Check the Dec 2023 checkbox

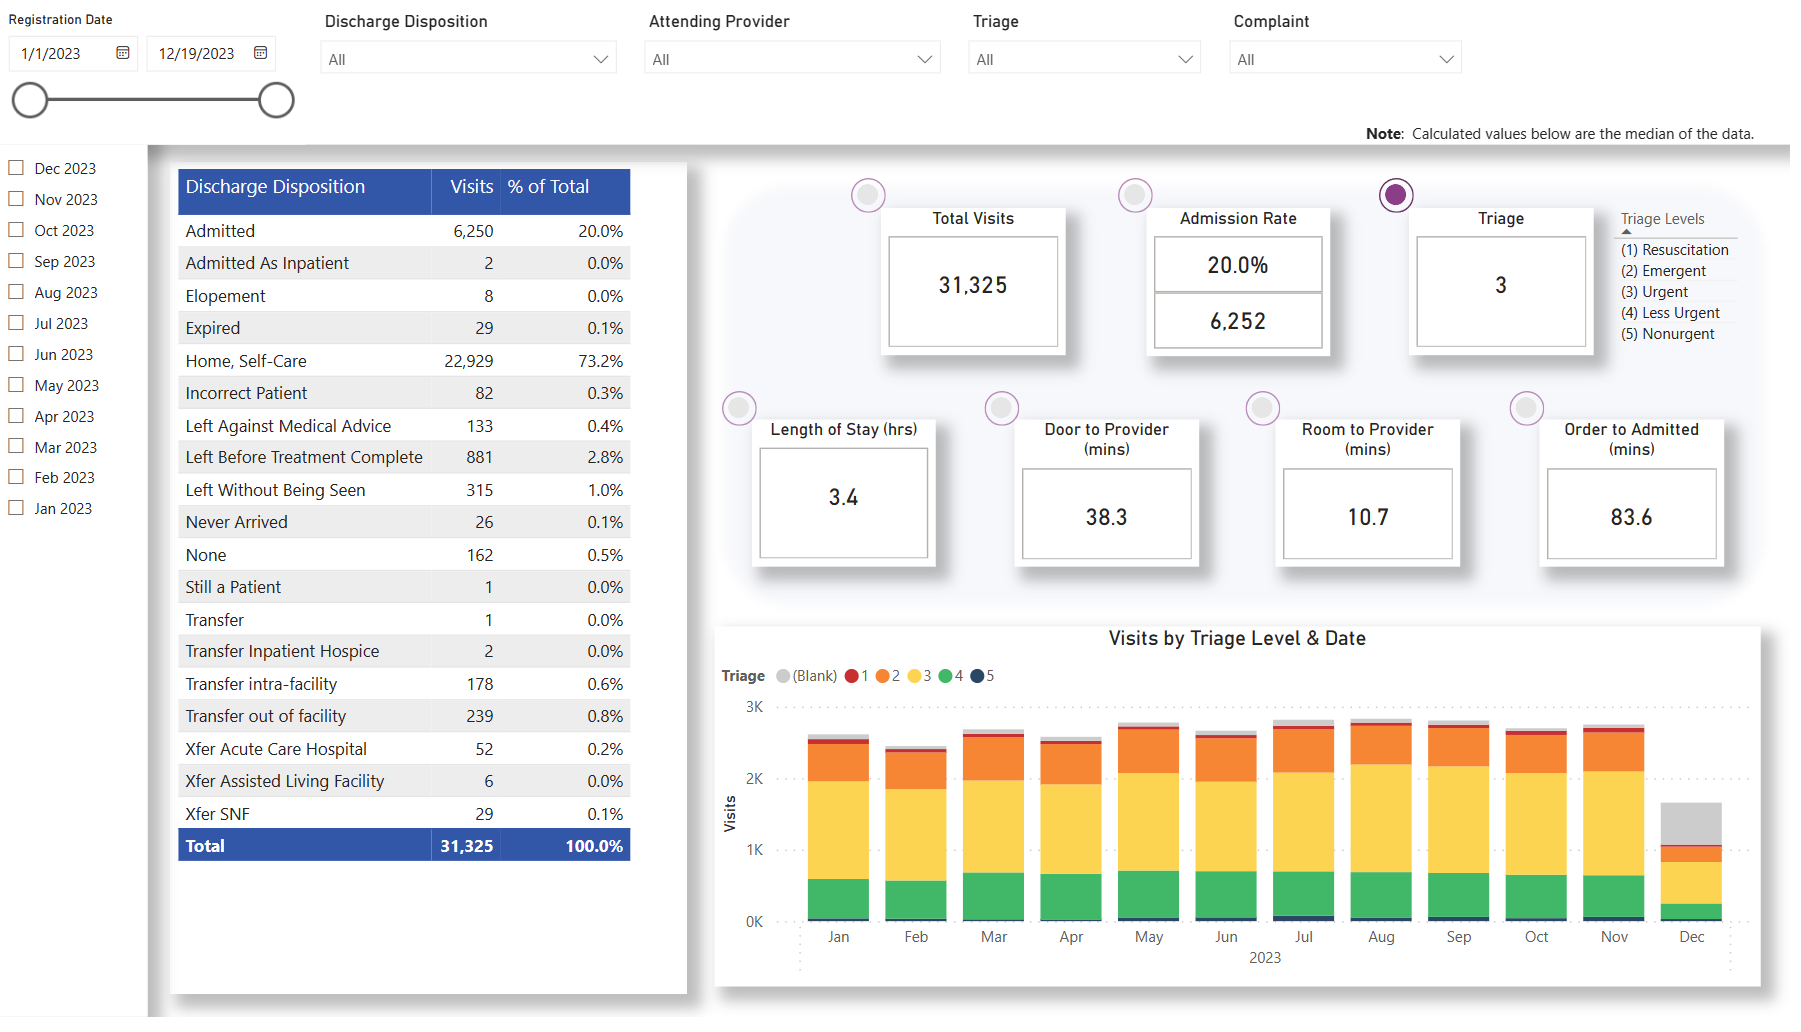pyautogui.click(x=15, y=167)
